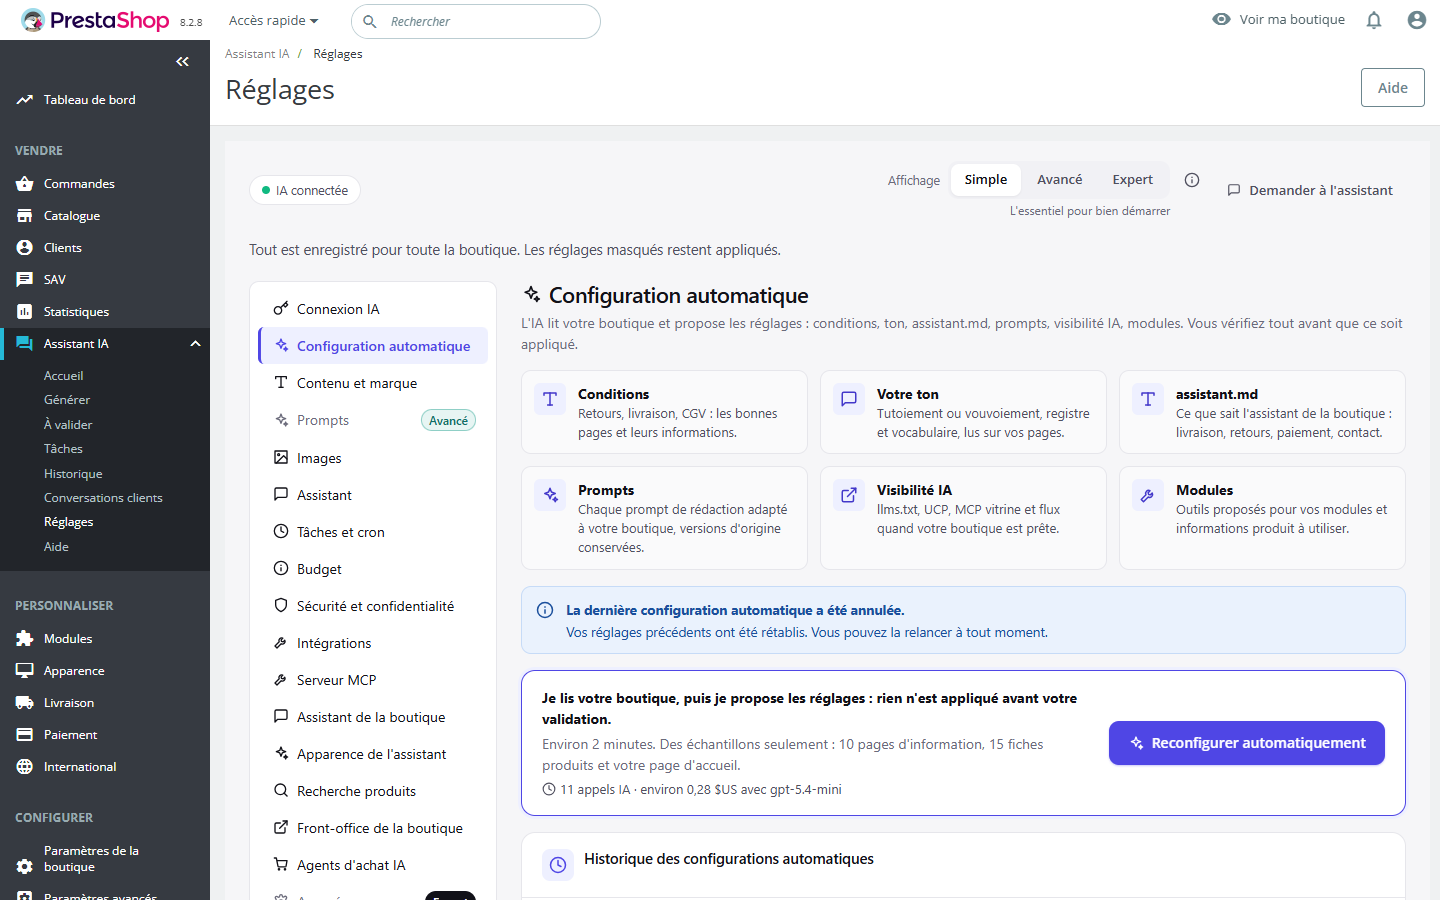The height and width of the screenshot is (900, 1440).
Task: Switch display mode to Simple
Action: pos(986,180)
